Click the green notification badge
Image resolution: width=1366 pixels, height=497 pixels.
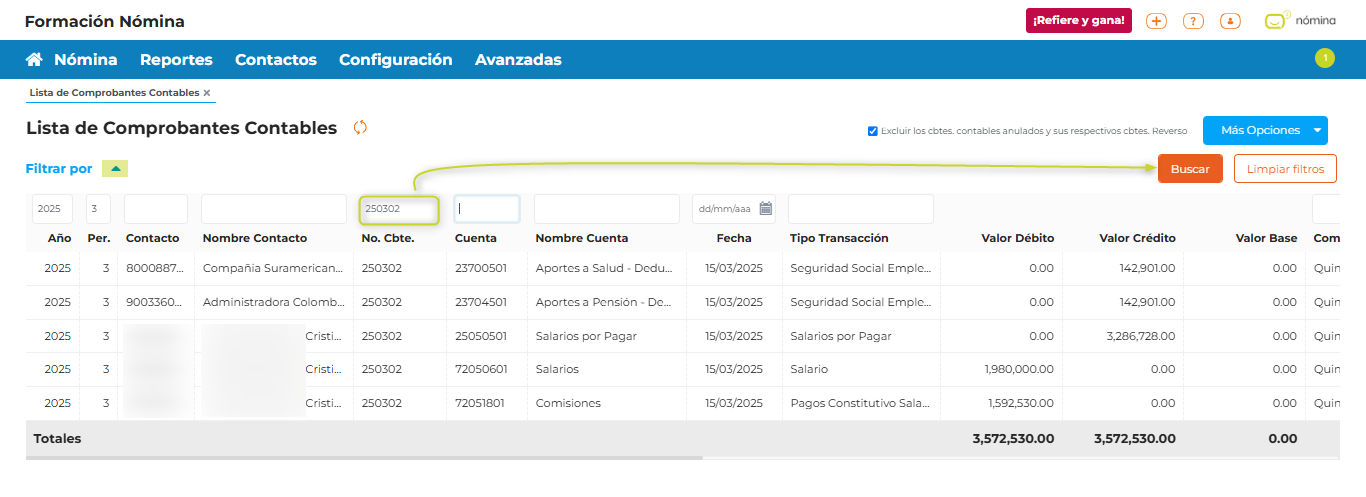tap(1325, 58)
